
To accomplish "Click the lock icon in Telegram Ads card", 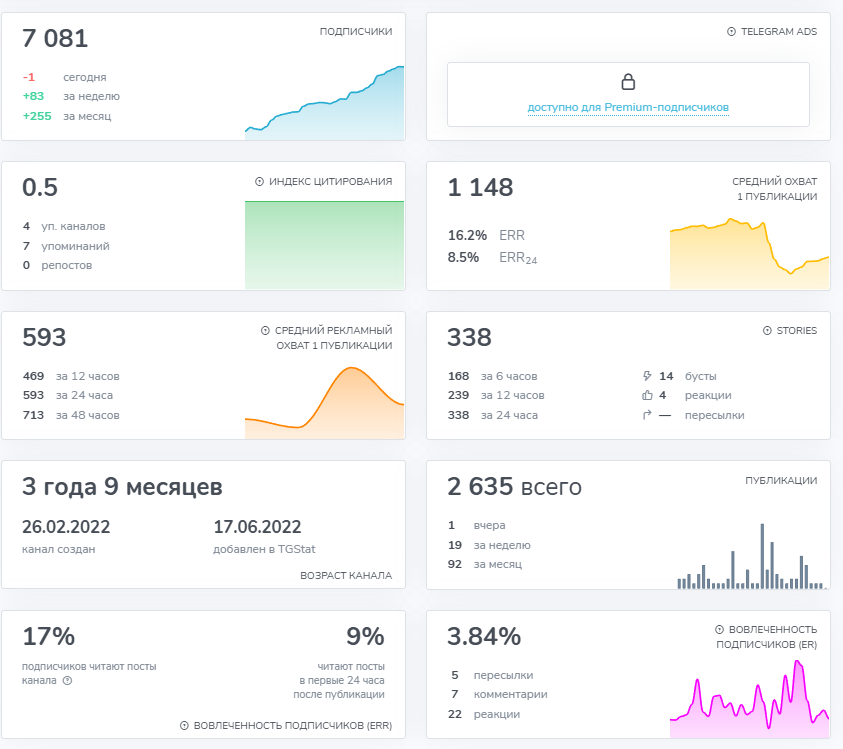I will point(628,82).
